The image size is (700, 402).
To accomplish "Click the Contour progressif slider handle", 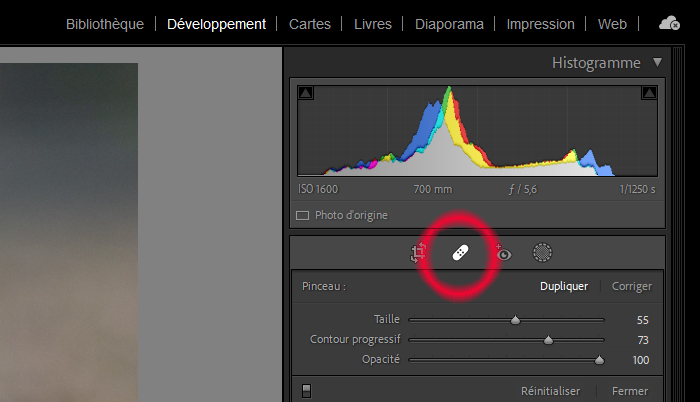I will tap(548, 340).
